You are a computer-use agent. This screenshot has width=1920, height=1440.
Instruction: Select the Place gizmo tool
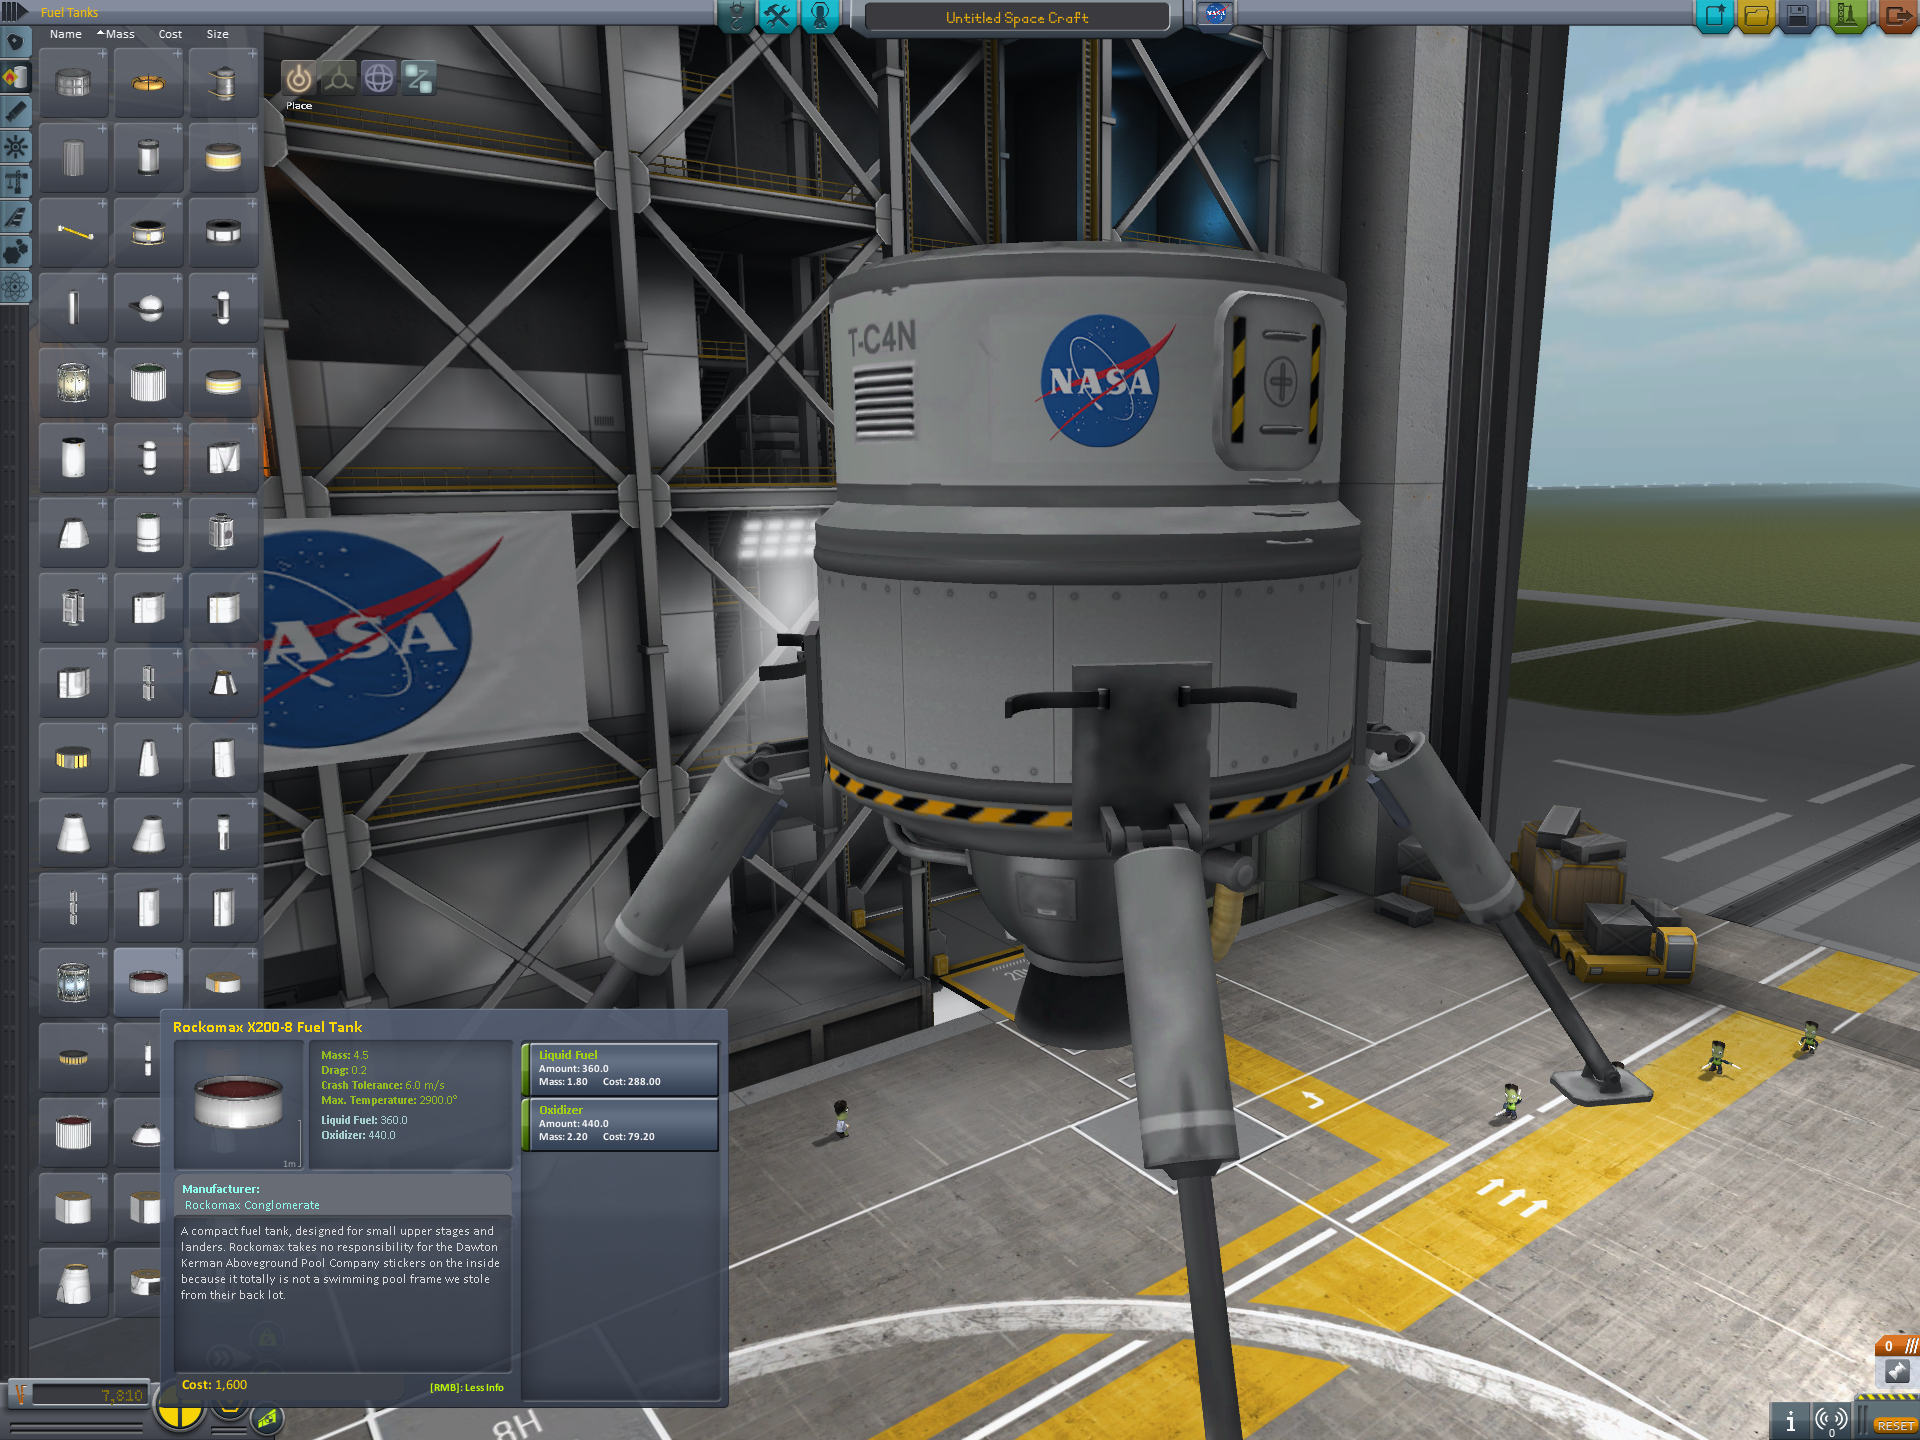pos(298,78)
